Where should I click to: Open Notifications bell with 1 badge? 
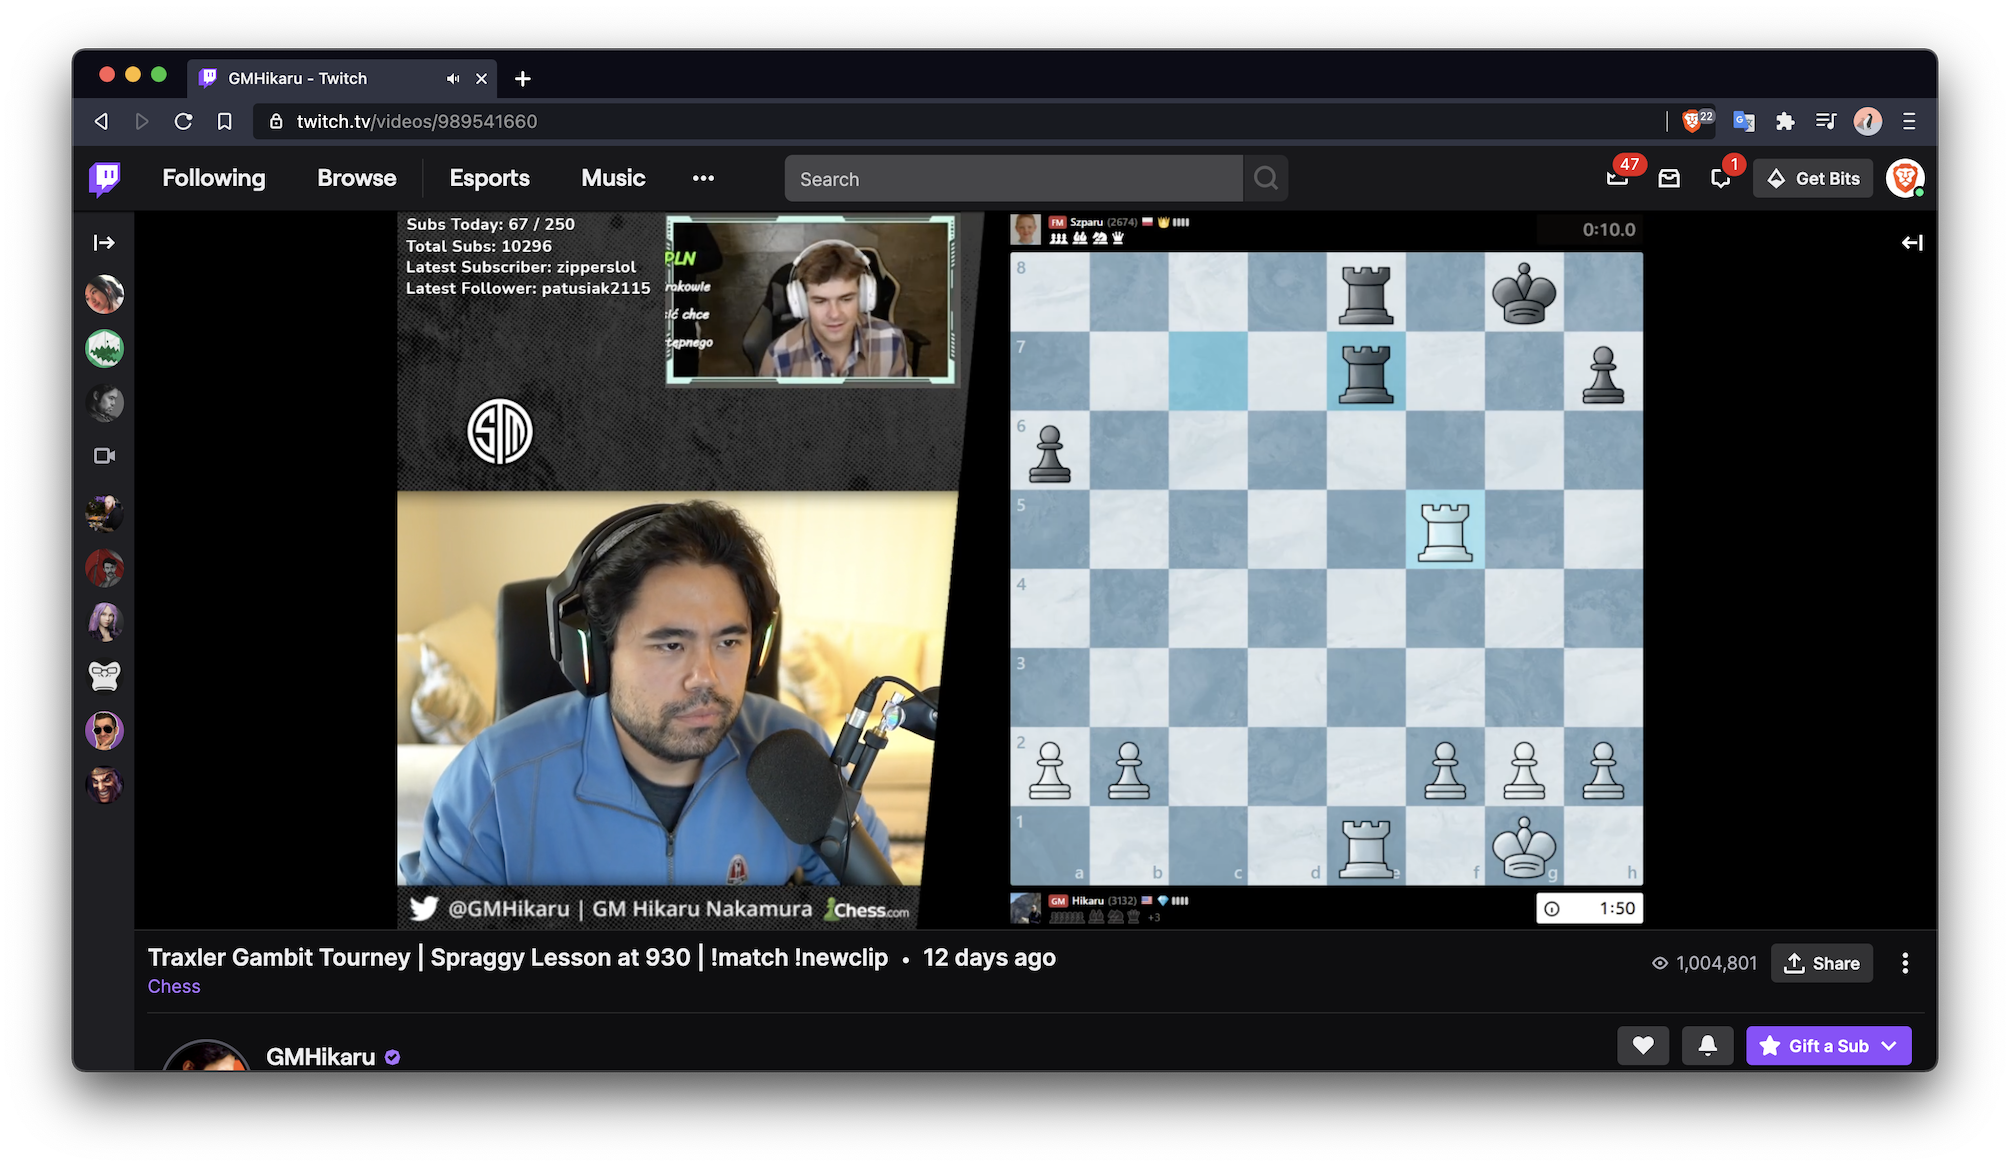(1720, 179)
